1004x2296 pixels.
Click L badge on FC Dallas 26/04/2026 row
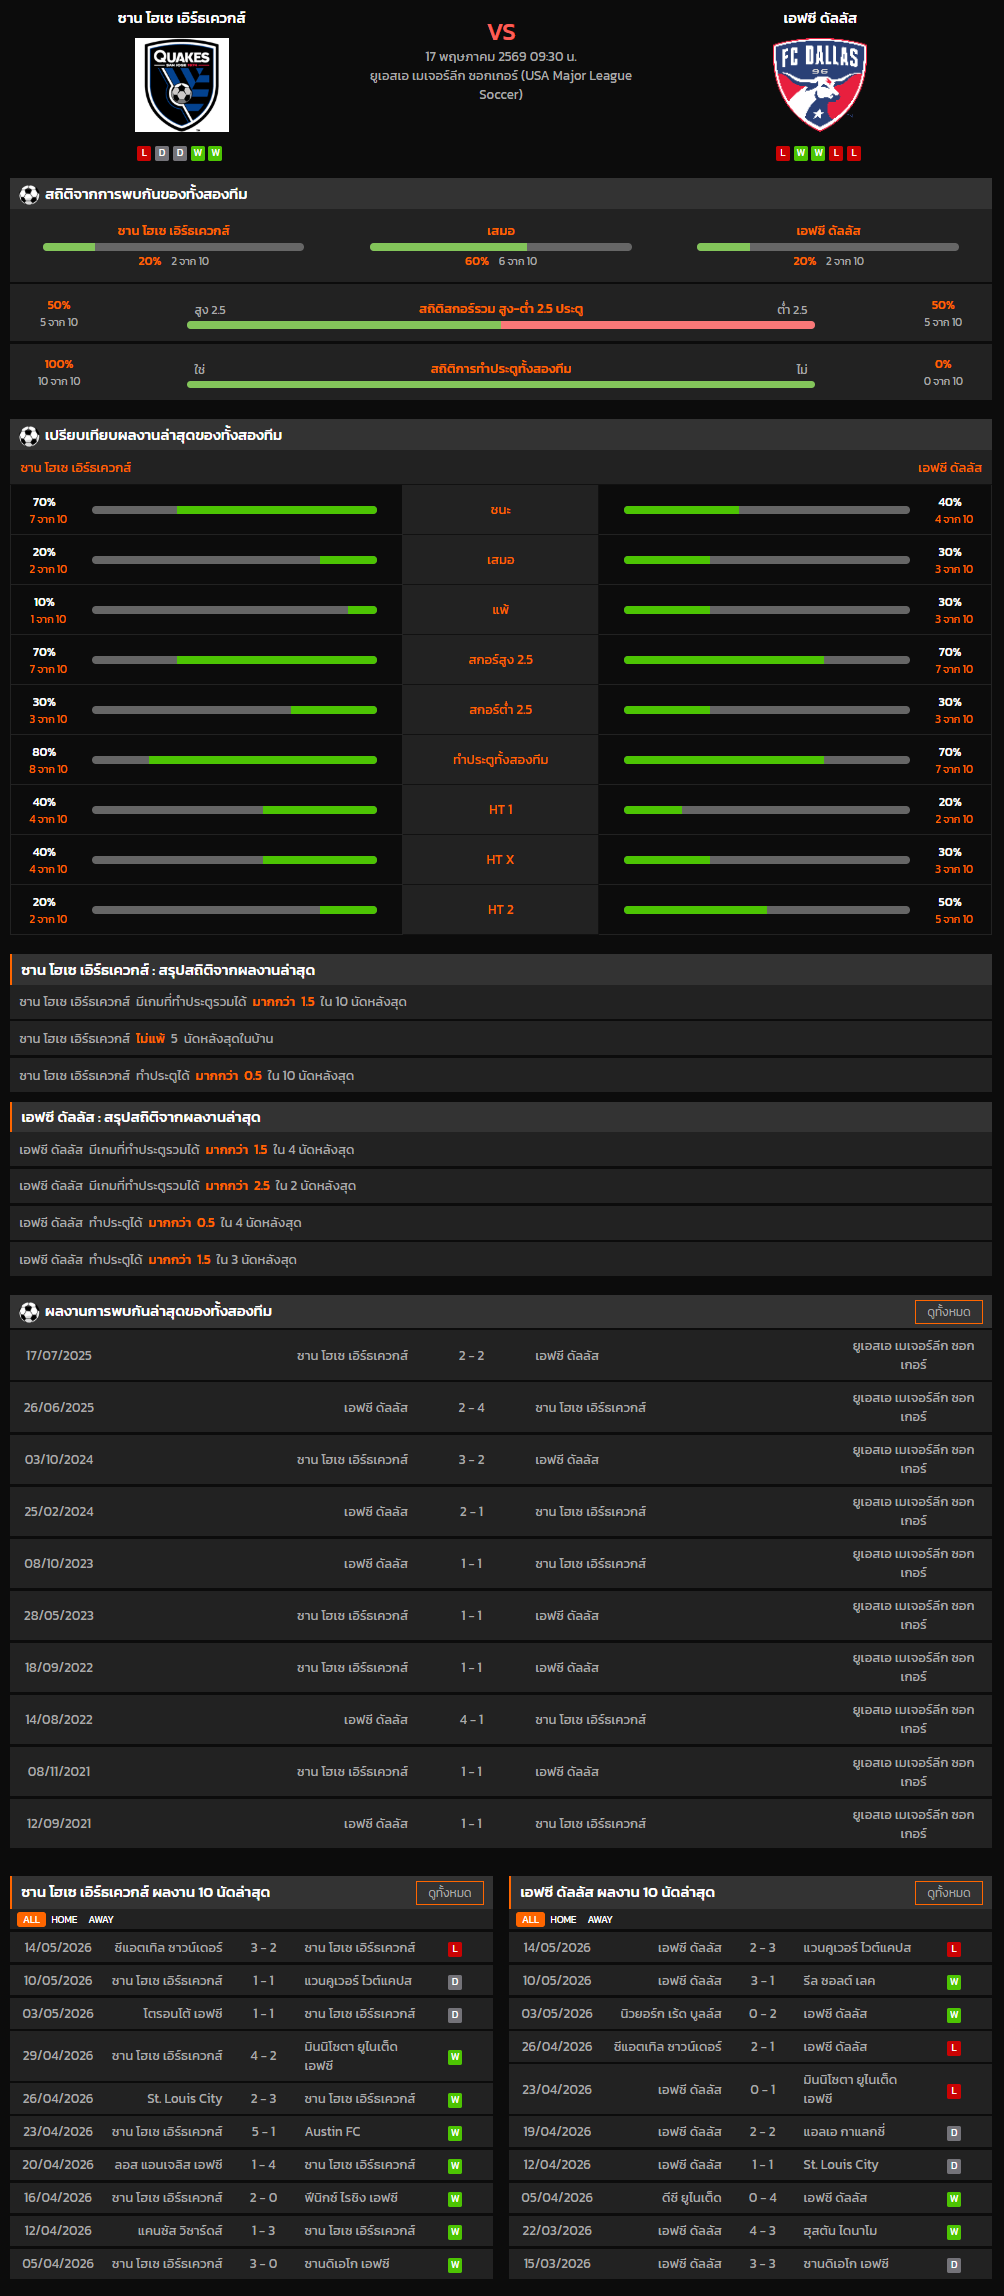click(954, 2048)
